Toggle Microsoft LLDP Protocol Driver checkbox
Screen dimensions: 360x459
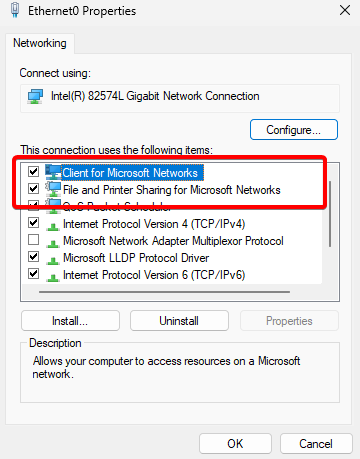pos(33,257)
